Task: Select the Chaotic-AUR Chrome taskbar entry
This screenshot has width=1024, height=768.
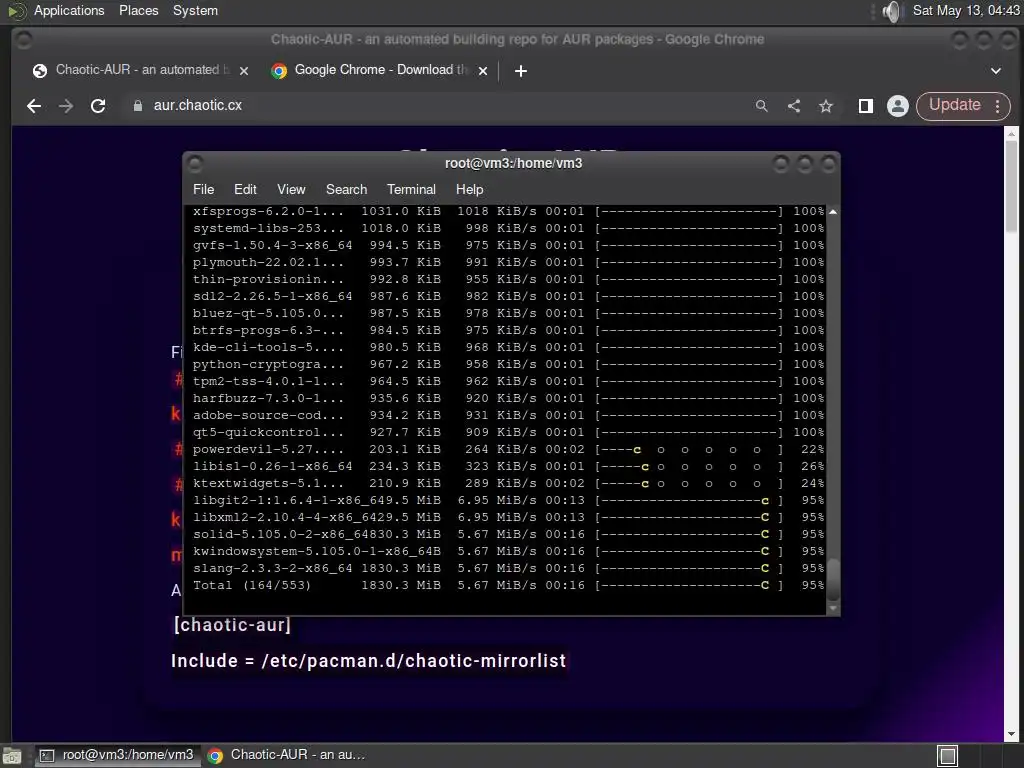Action: [285, 755]
